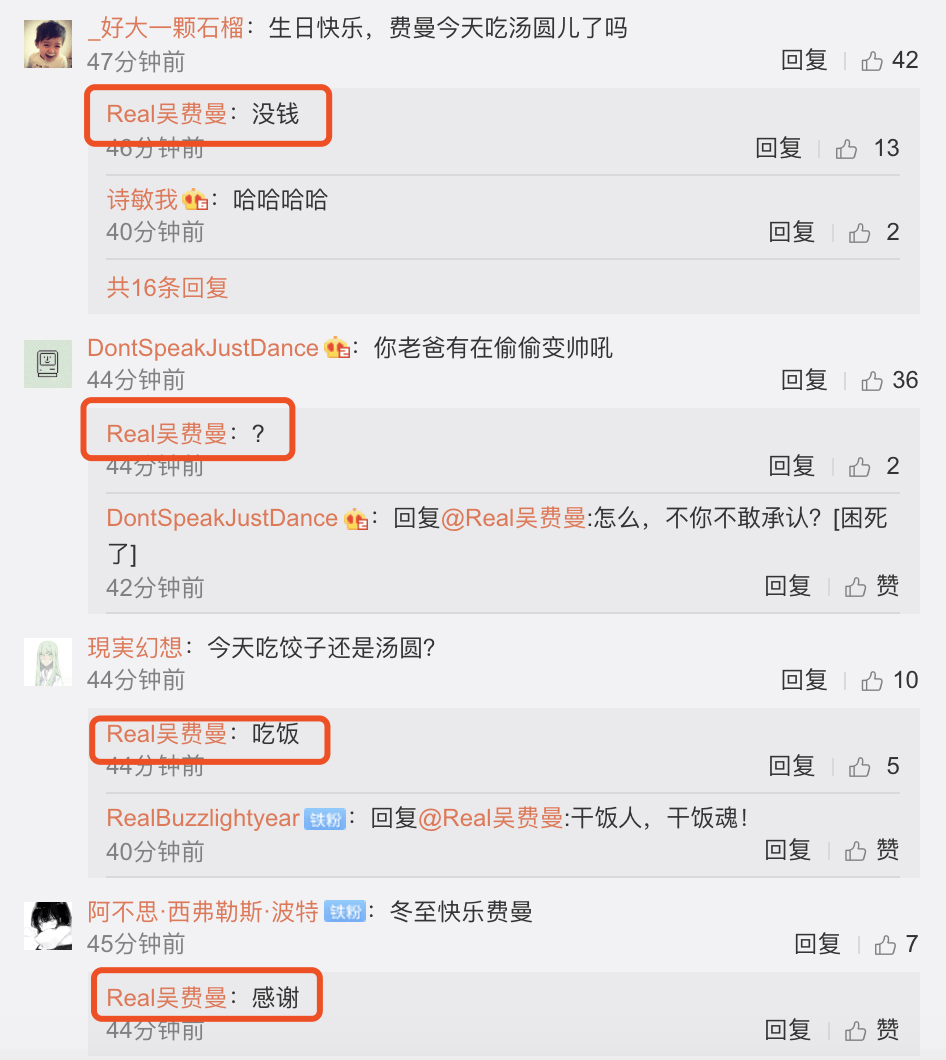946x1060 pixels.
Task: Like Real吴费曼's question mark reply
Action: [874, 466]
